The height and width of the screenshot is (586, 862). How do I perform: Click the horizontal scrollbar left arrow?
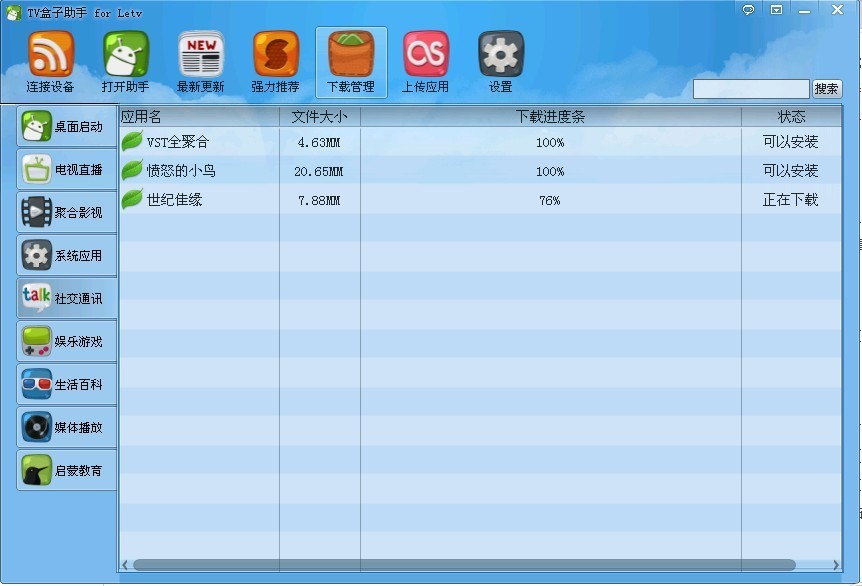(x=125, y=565)
